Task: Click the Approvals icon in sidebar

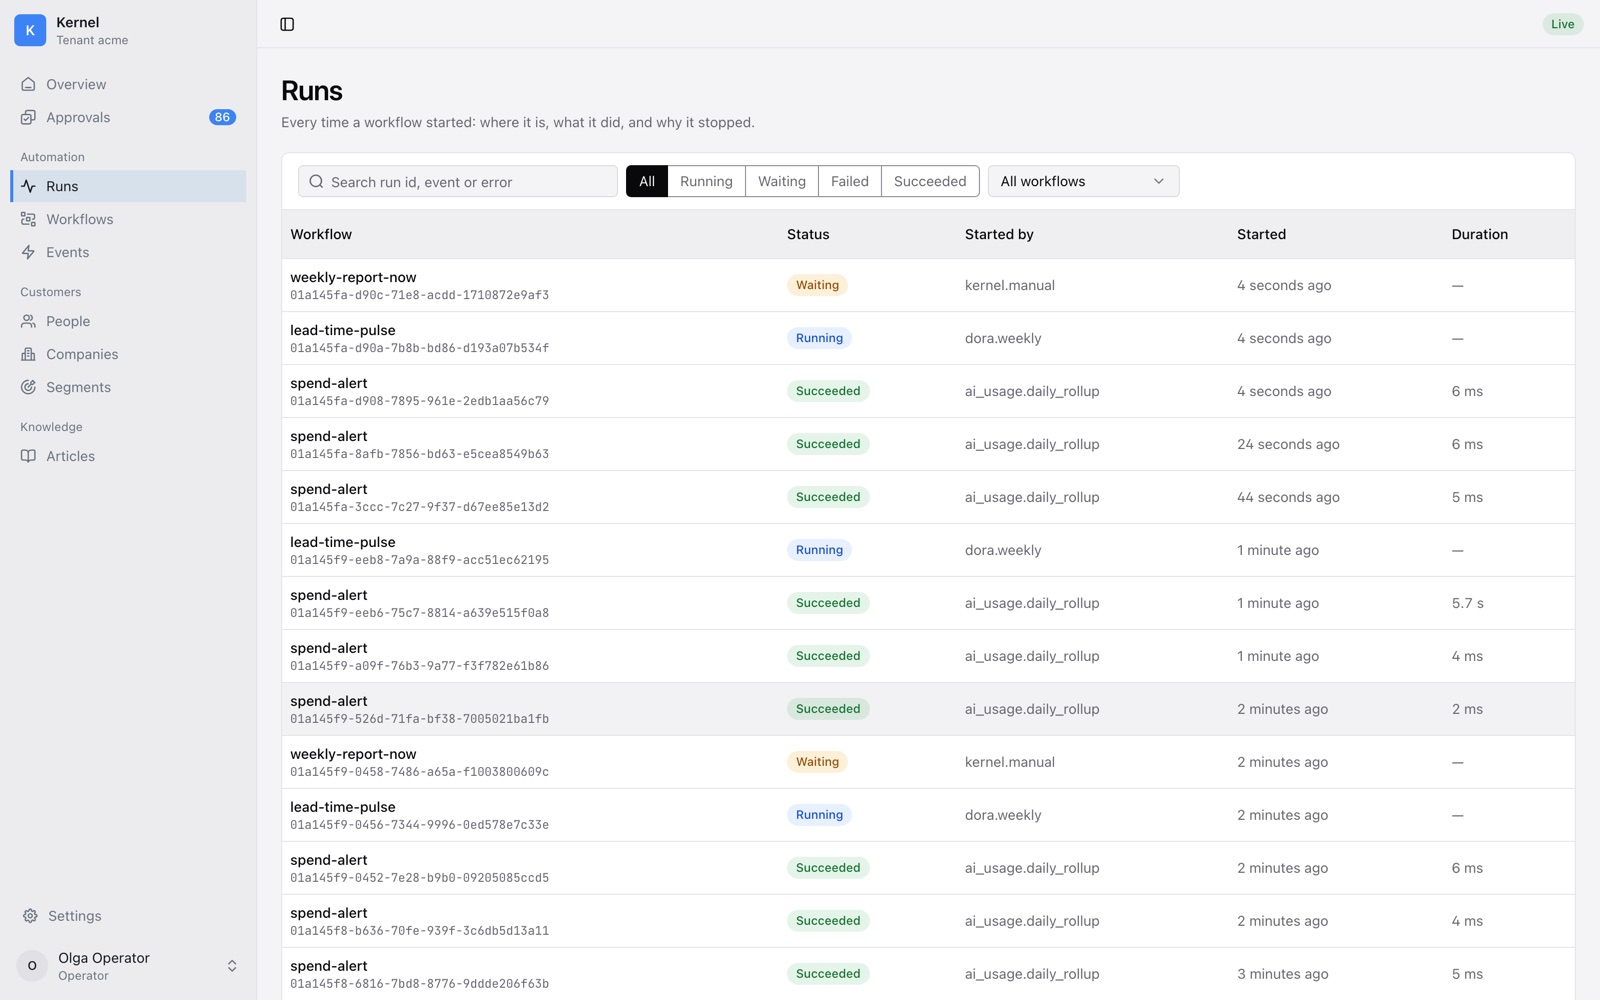Action: tap(28, 117)
